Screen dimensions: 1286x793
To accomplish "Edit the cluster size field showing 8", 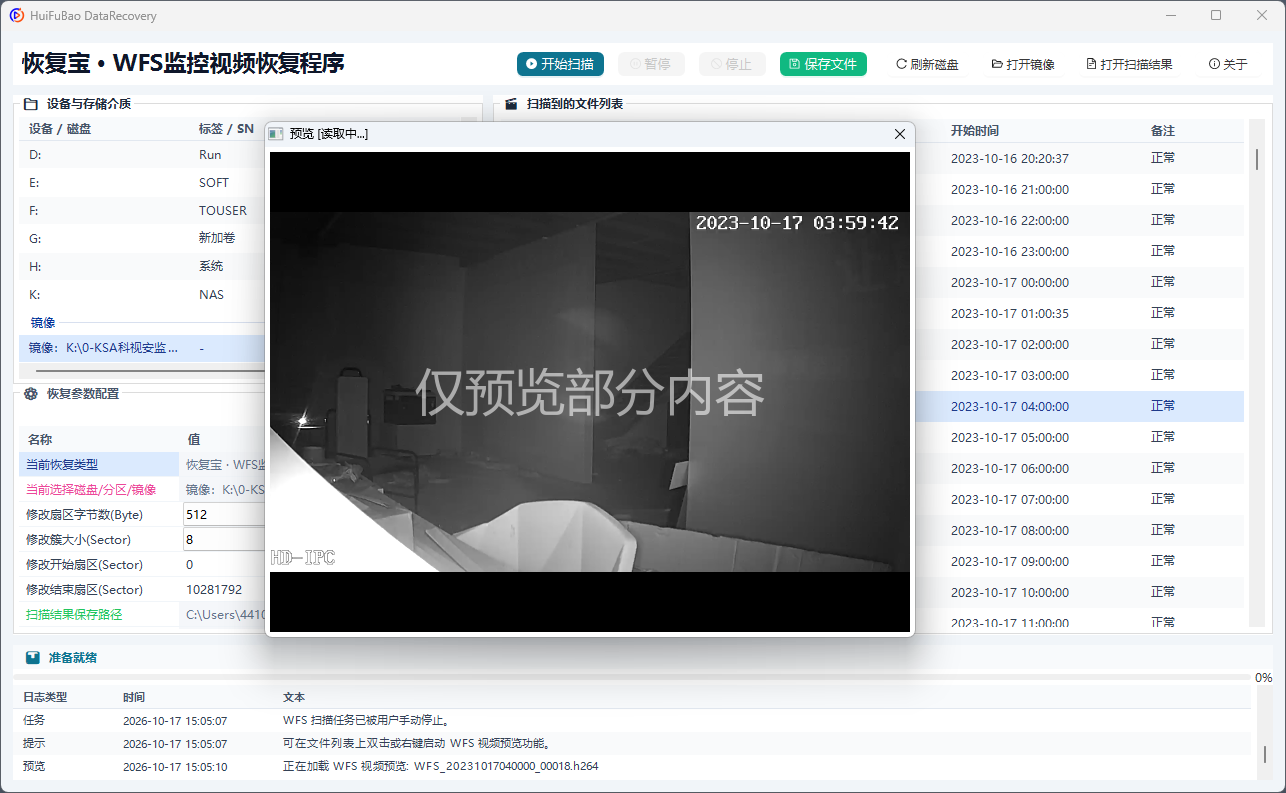I will click(x=224, y=540).
